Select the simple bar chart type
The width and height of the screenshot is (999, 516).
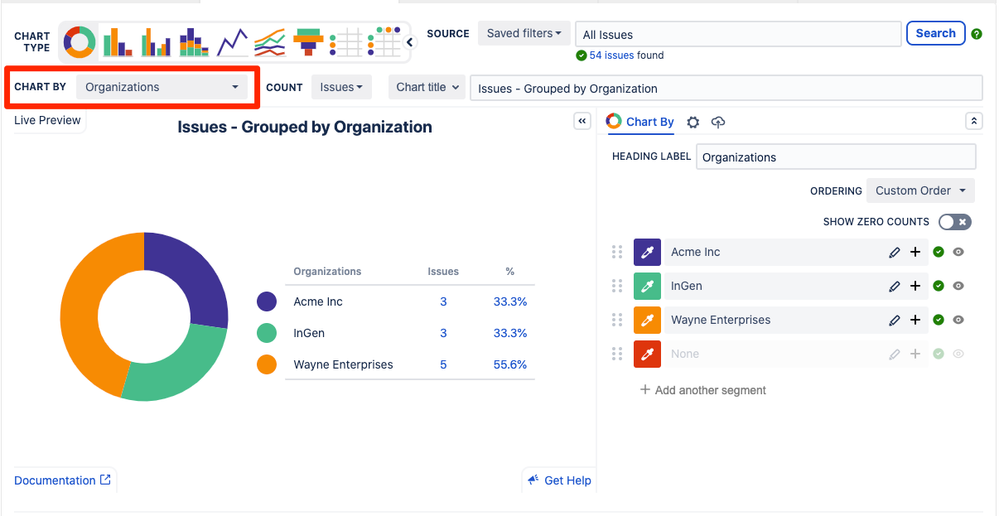pyautogui.click(x=117, y=43)
